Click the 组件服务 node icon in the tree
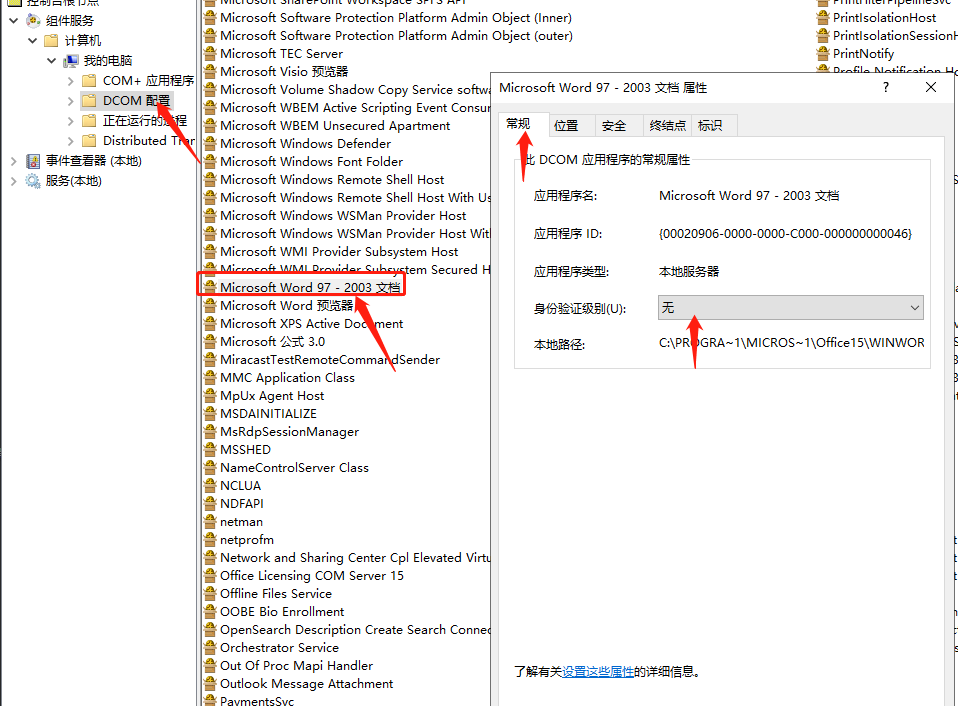The image size is (958, 706). tap(33, 21)
